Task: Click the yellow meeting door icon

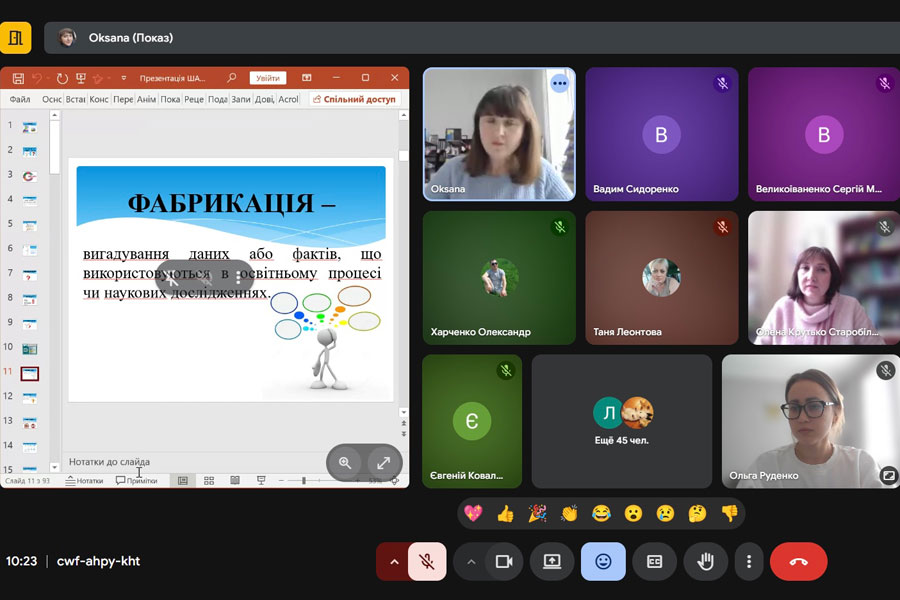Action: pos(15,38)
